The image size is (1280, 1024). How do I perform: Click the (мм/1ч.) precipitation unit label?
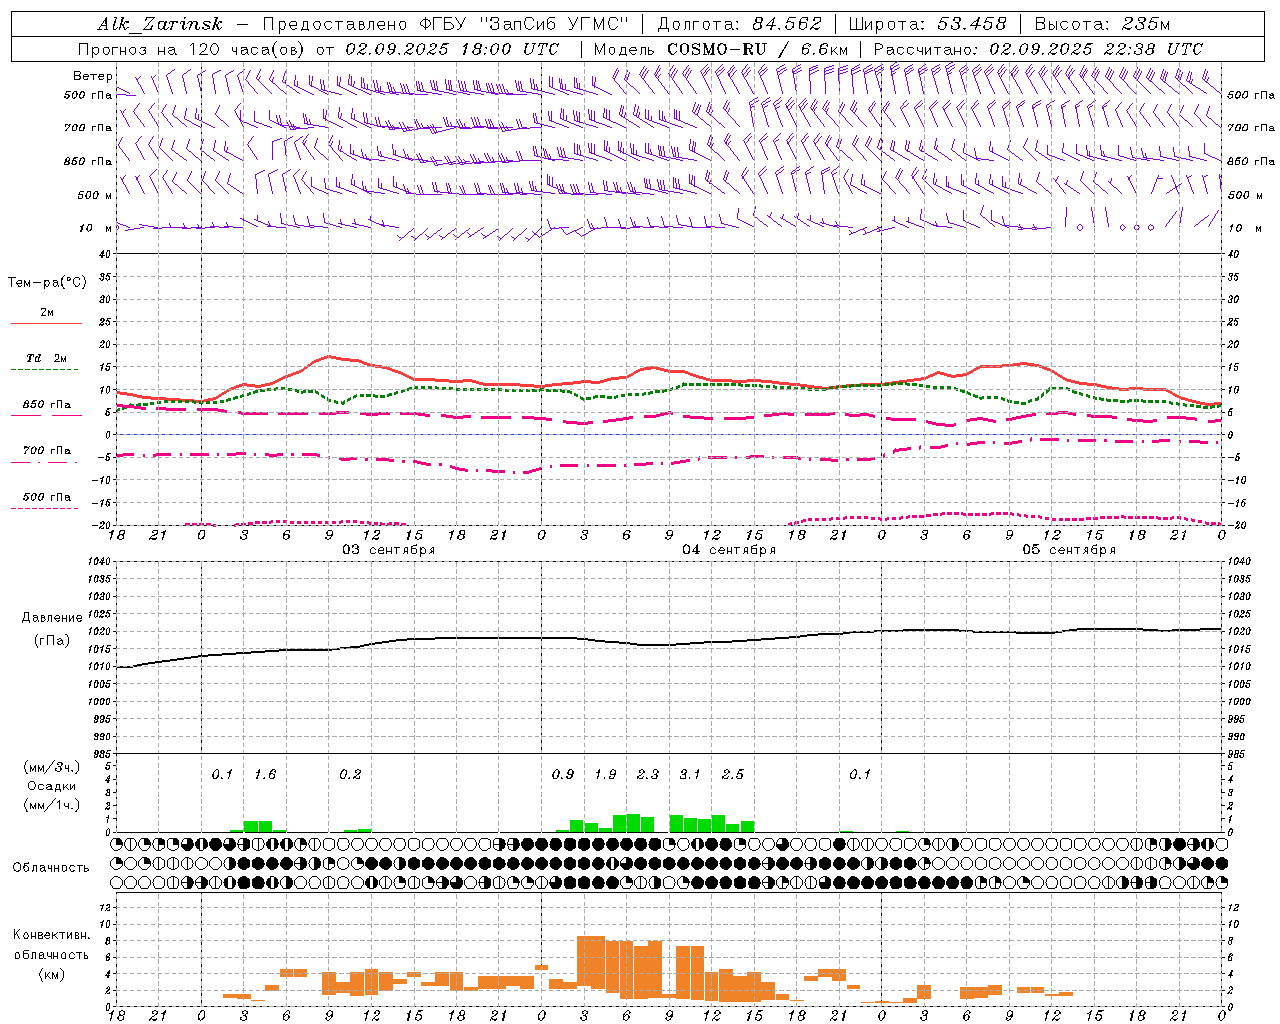pyautogui.click(x=51, y=805)
